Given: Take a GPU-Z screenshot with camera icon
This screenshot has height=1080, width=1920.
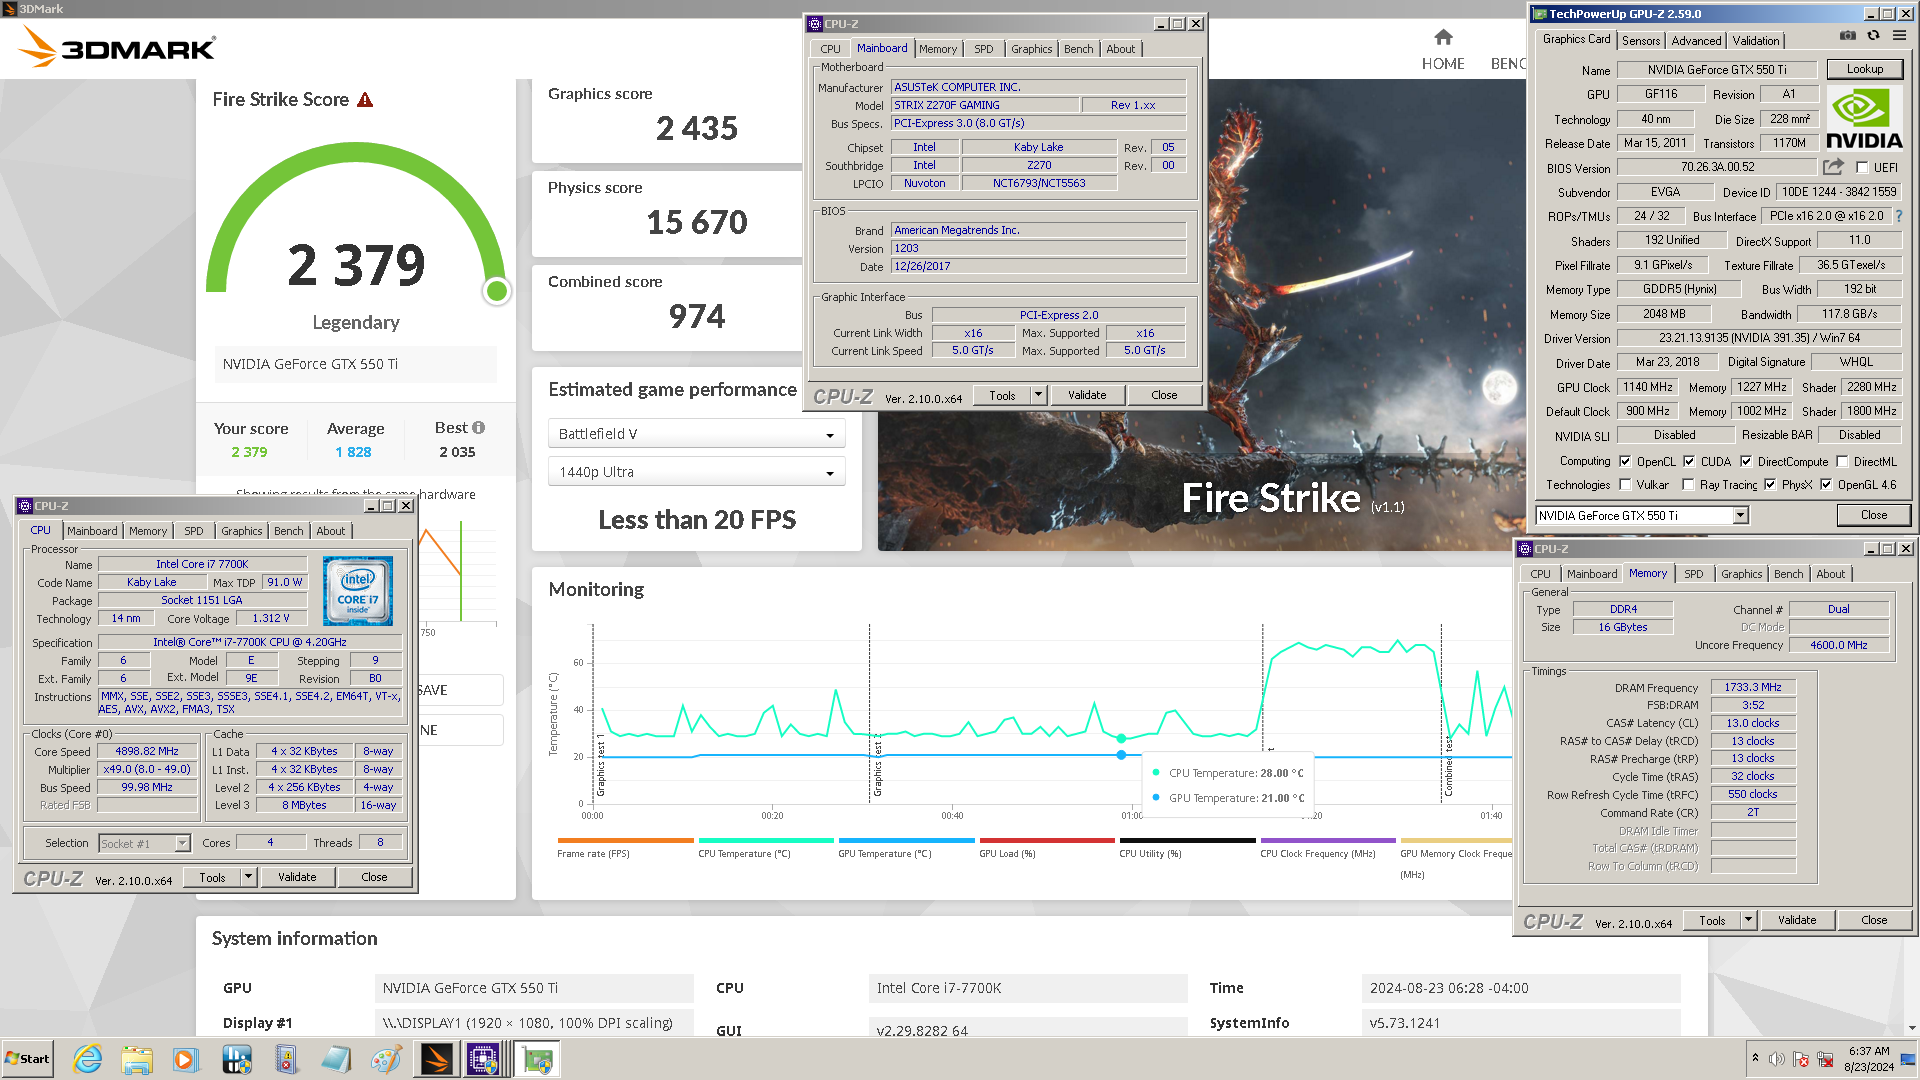Looking at the screenshot, I should click(x=1847, y=36).
